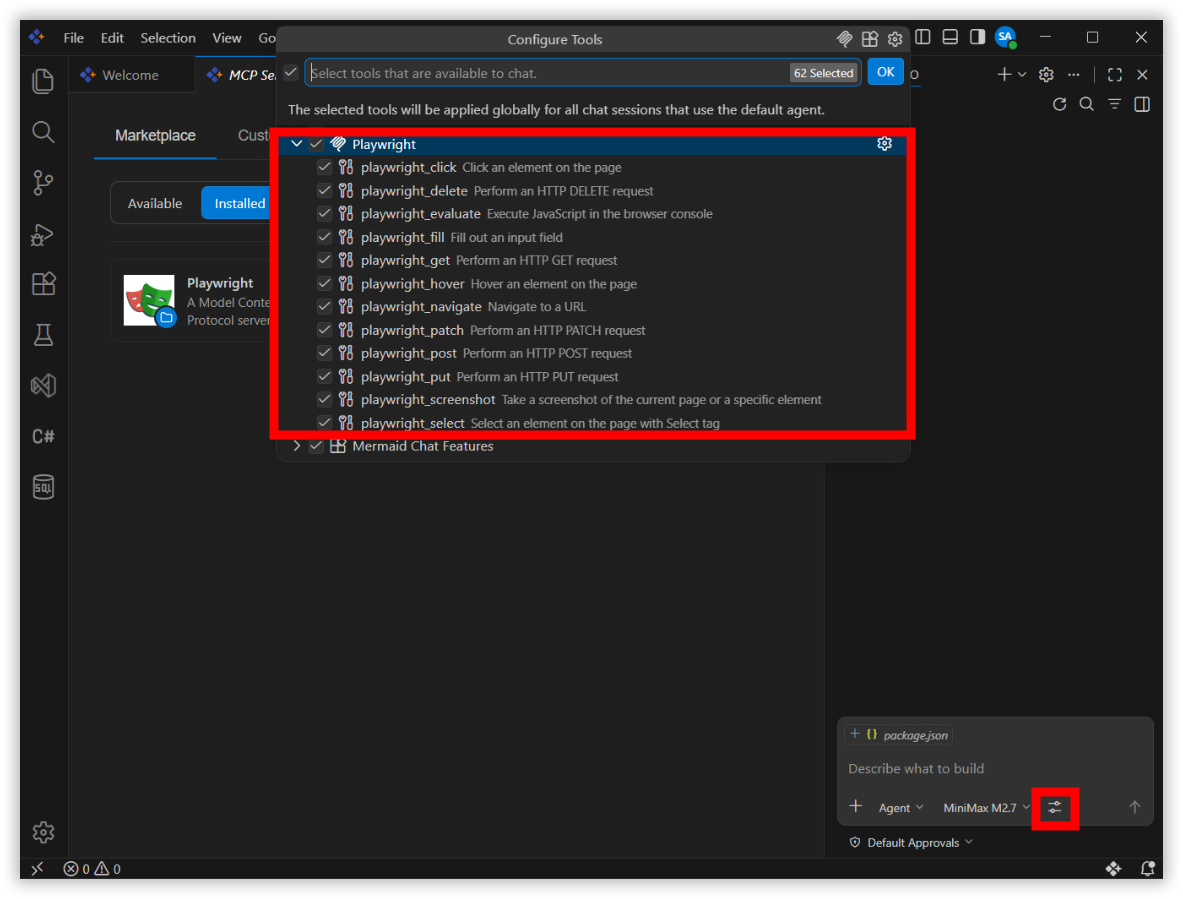Open the C# view in activity bar
The height and width of the screenshot is (899, 1183).
[43, 436]
